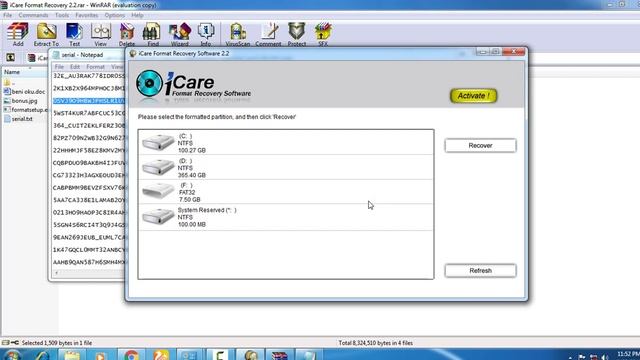This screenshot has width=640, height=360.
Task: Open the Info toolbar icon
Action: click(x=206, y=34)
